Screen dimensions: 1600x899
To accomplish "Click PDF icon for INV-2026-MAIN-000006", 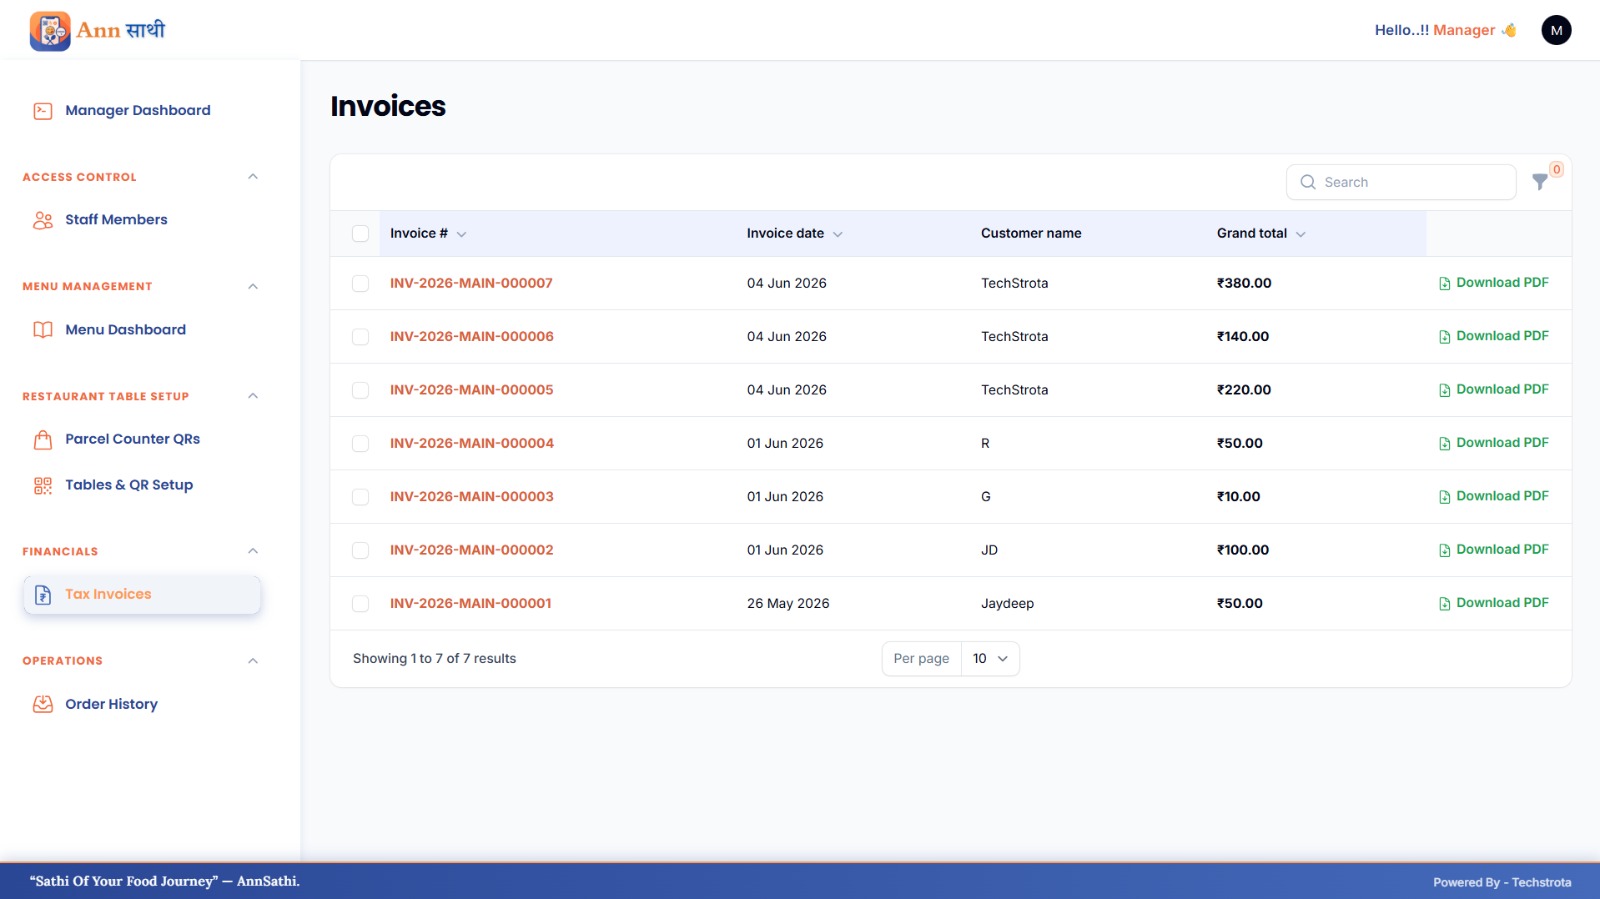I will pyautogui.click(x=1444, y=337).
